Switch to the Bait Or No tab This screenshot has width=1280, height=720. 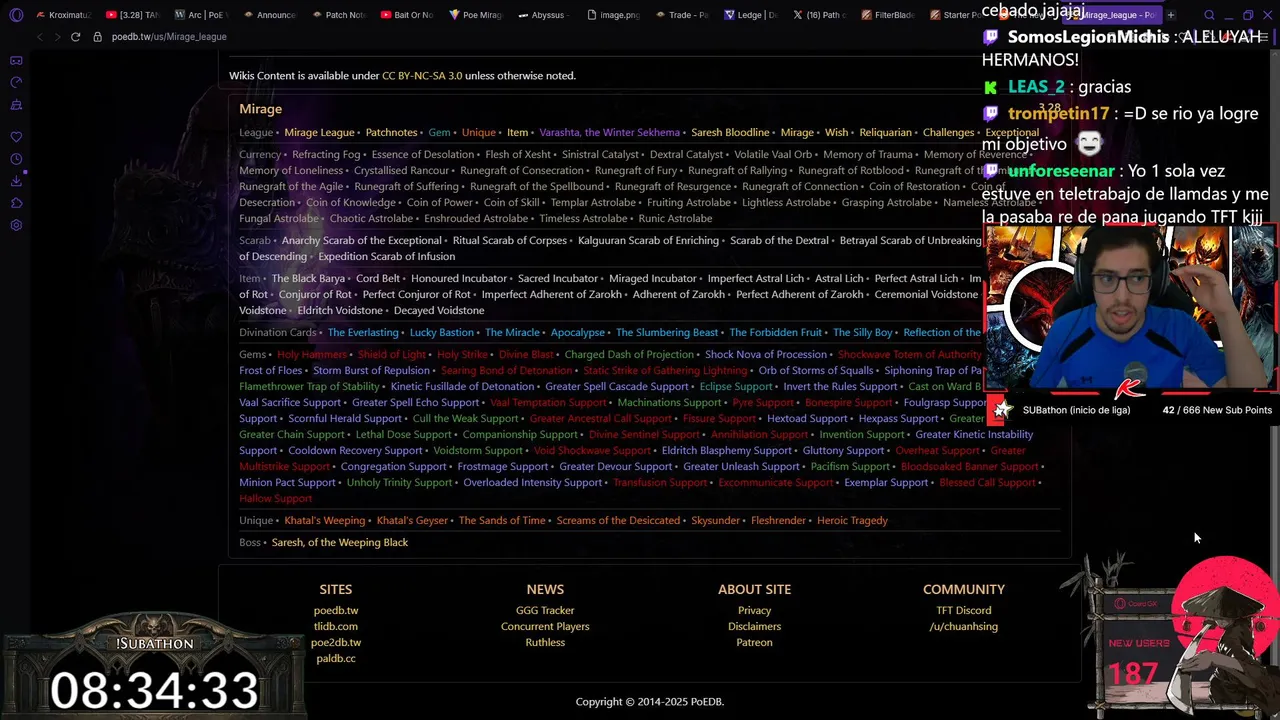[x=407, y=15]
